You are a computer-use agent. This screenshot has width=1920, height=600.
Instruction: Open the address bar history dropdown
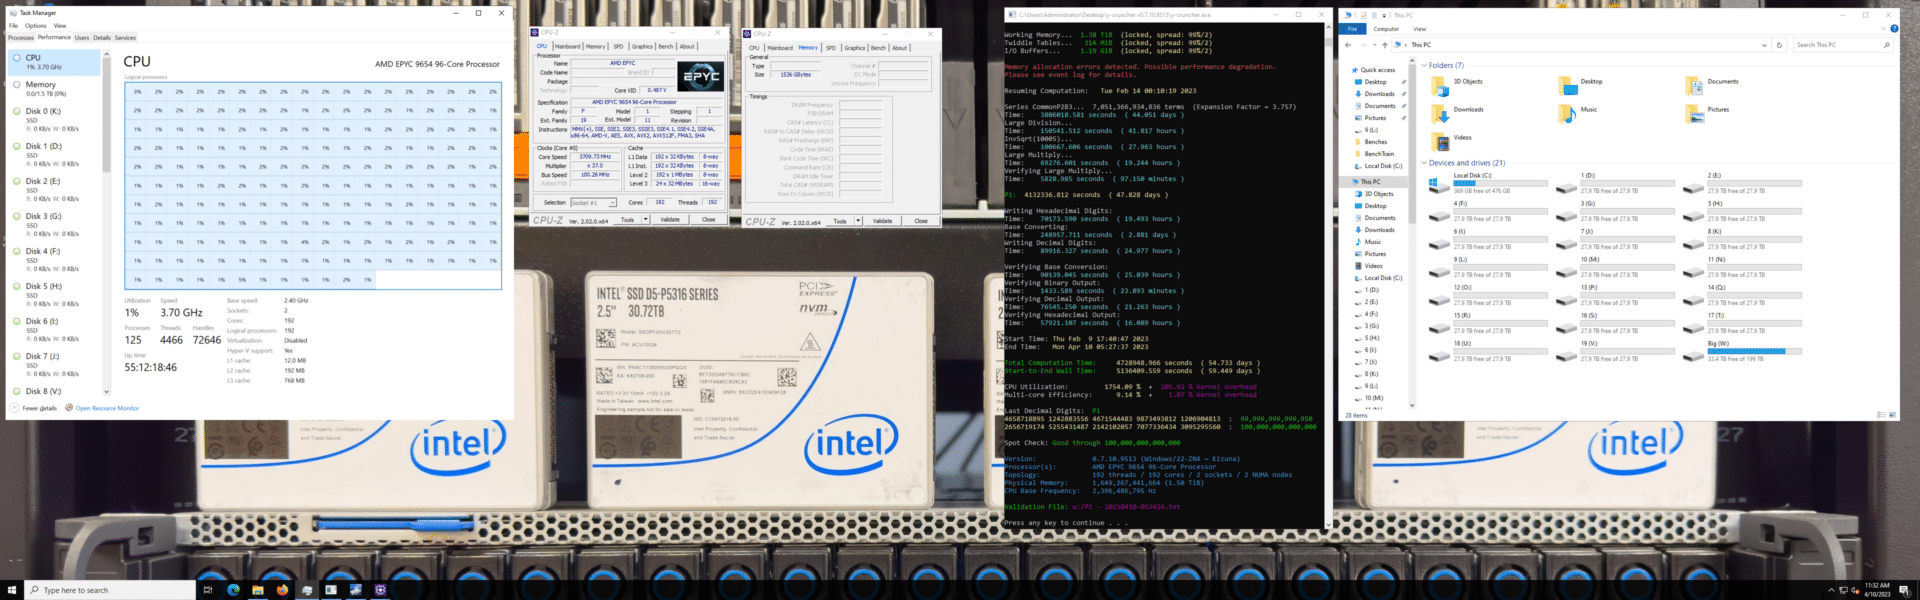(x=1763, y=45)
